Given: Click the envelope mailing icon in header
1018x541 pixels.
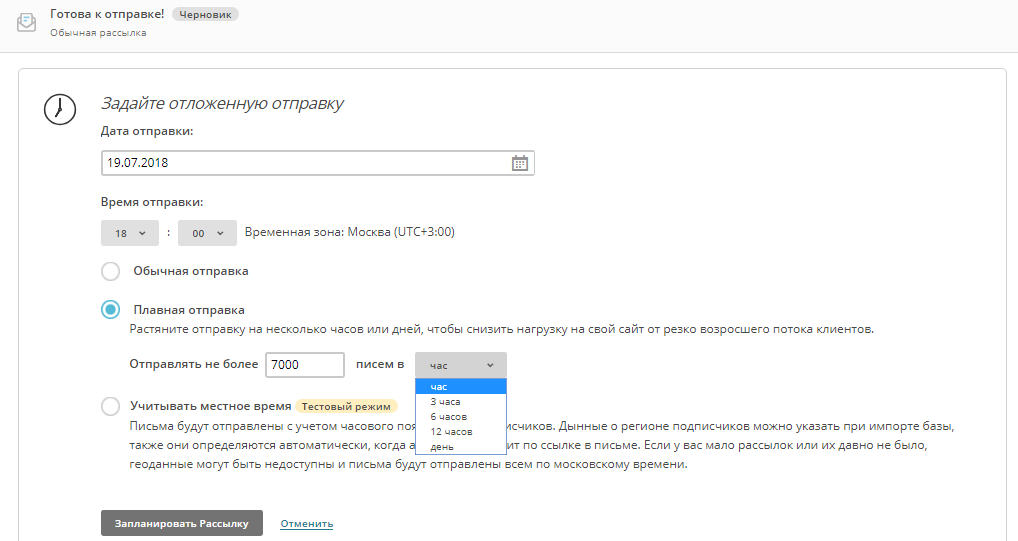Looking at the screenshot, I should [27, 22].
